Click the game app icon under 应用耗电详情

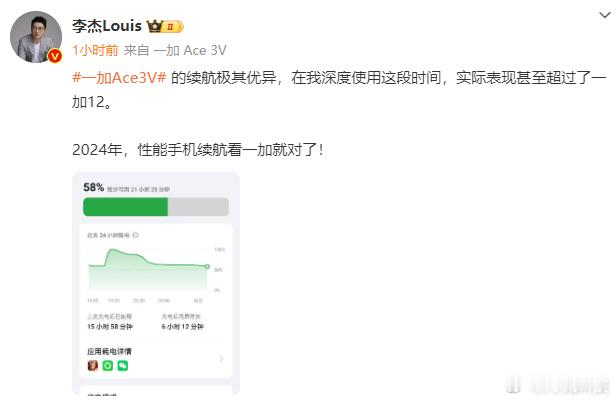(93, 366)
